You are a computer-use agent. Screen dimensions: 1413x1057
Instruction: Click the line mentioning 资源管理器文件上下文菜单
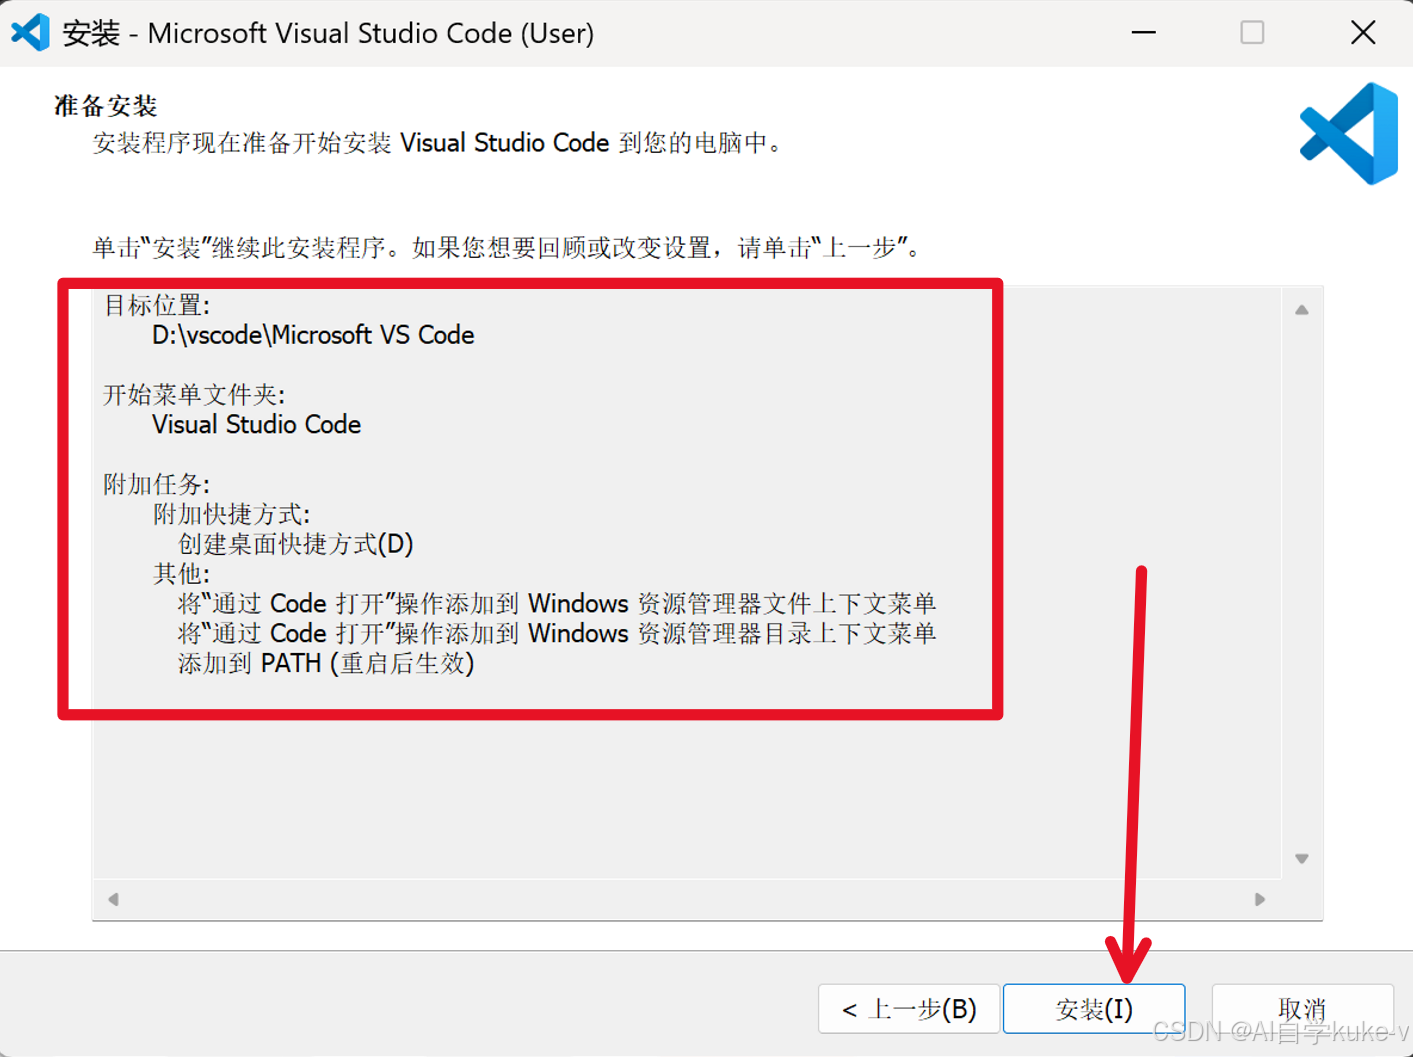point(557,604)
